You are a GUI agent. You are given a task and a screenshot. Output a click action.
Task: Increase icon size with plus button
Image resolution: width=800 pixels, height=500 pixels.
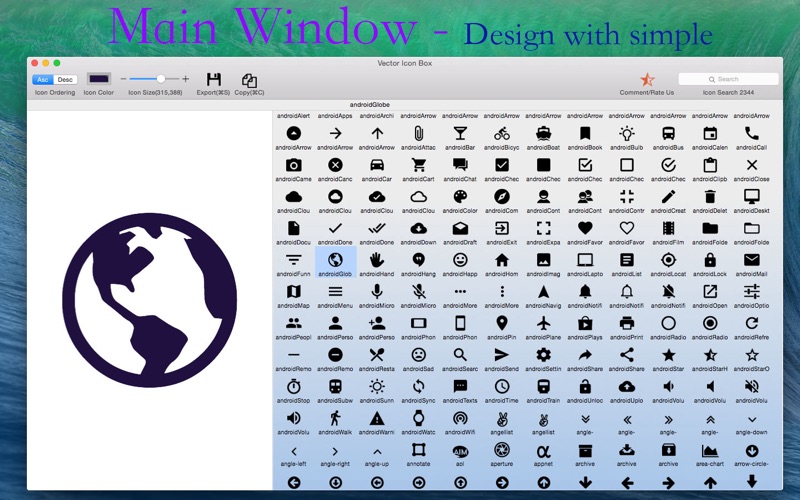click(186, 79)
